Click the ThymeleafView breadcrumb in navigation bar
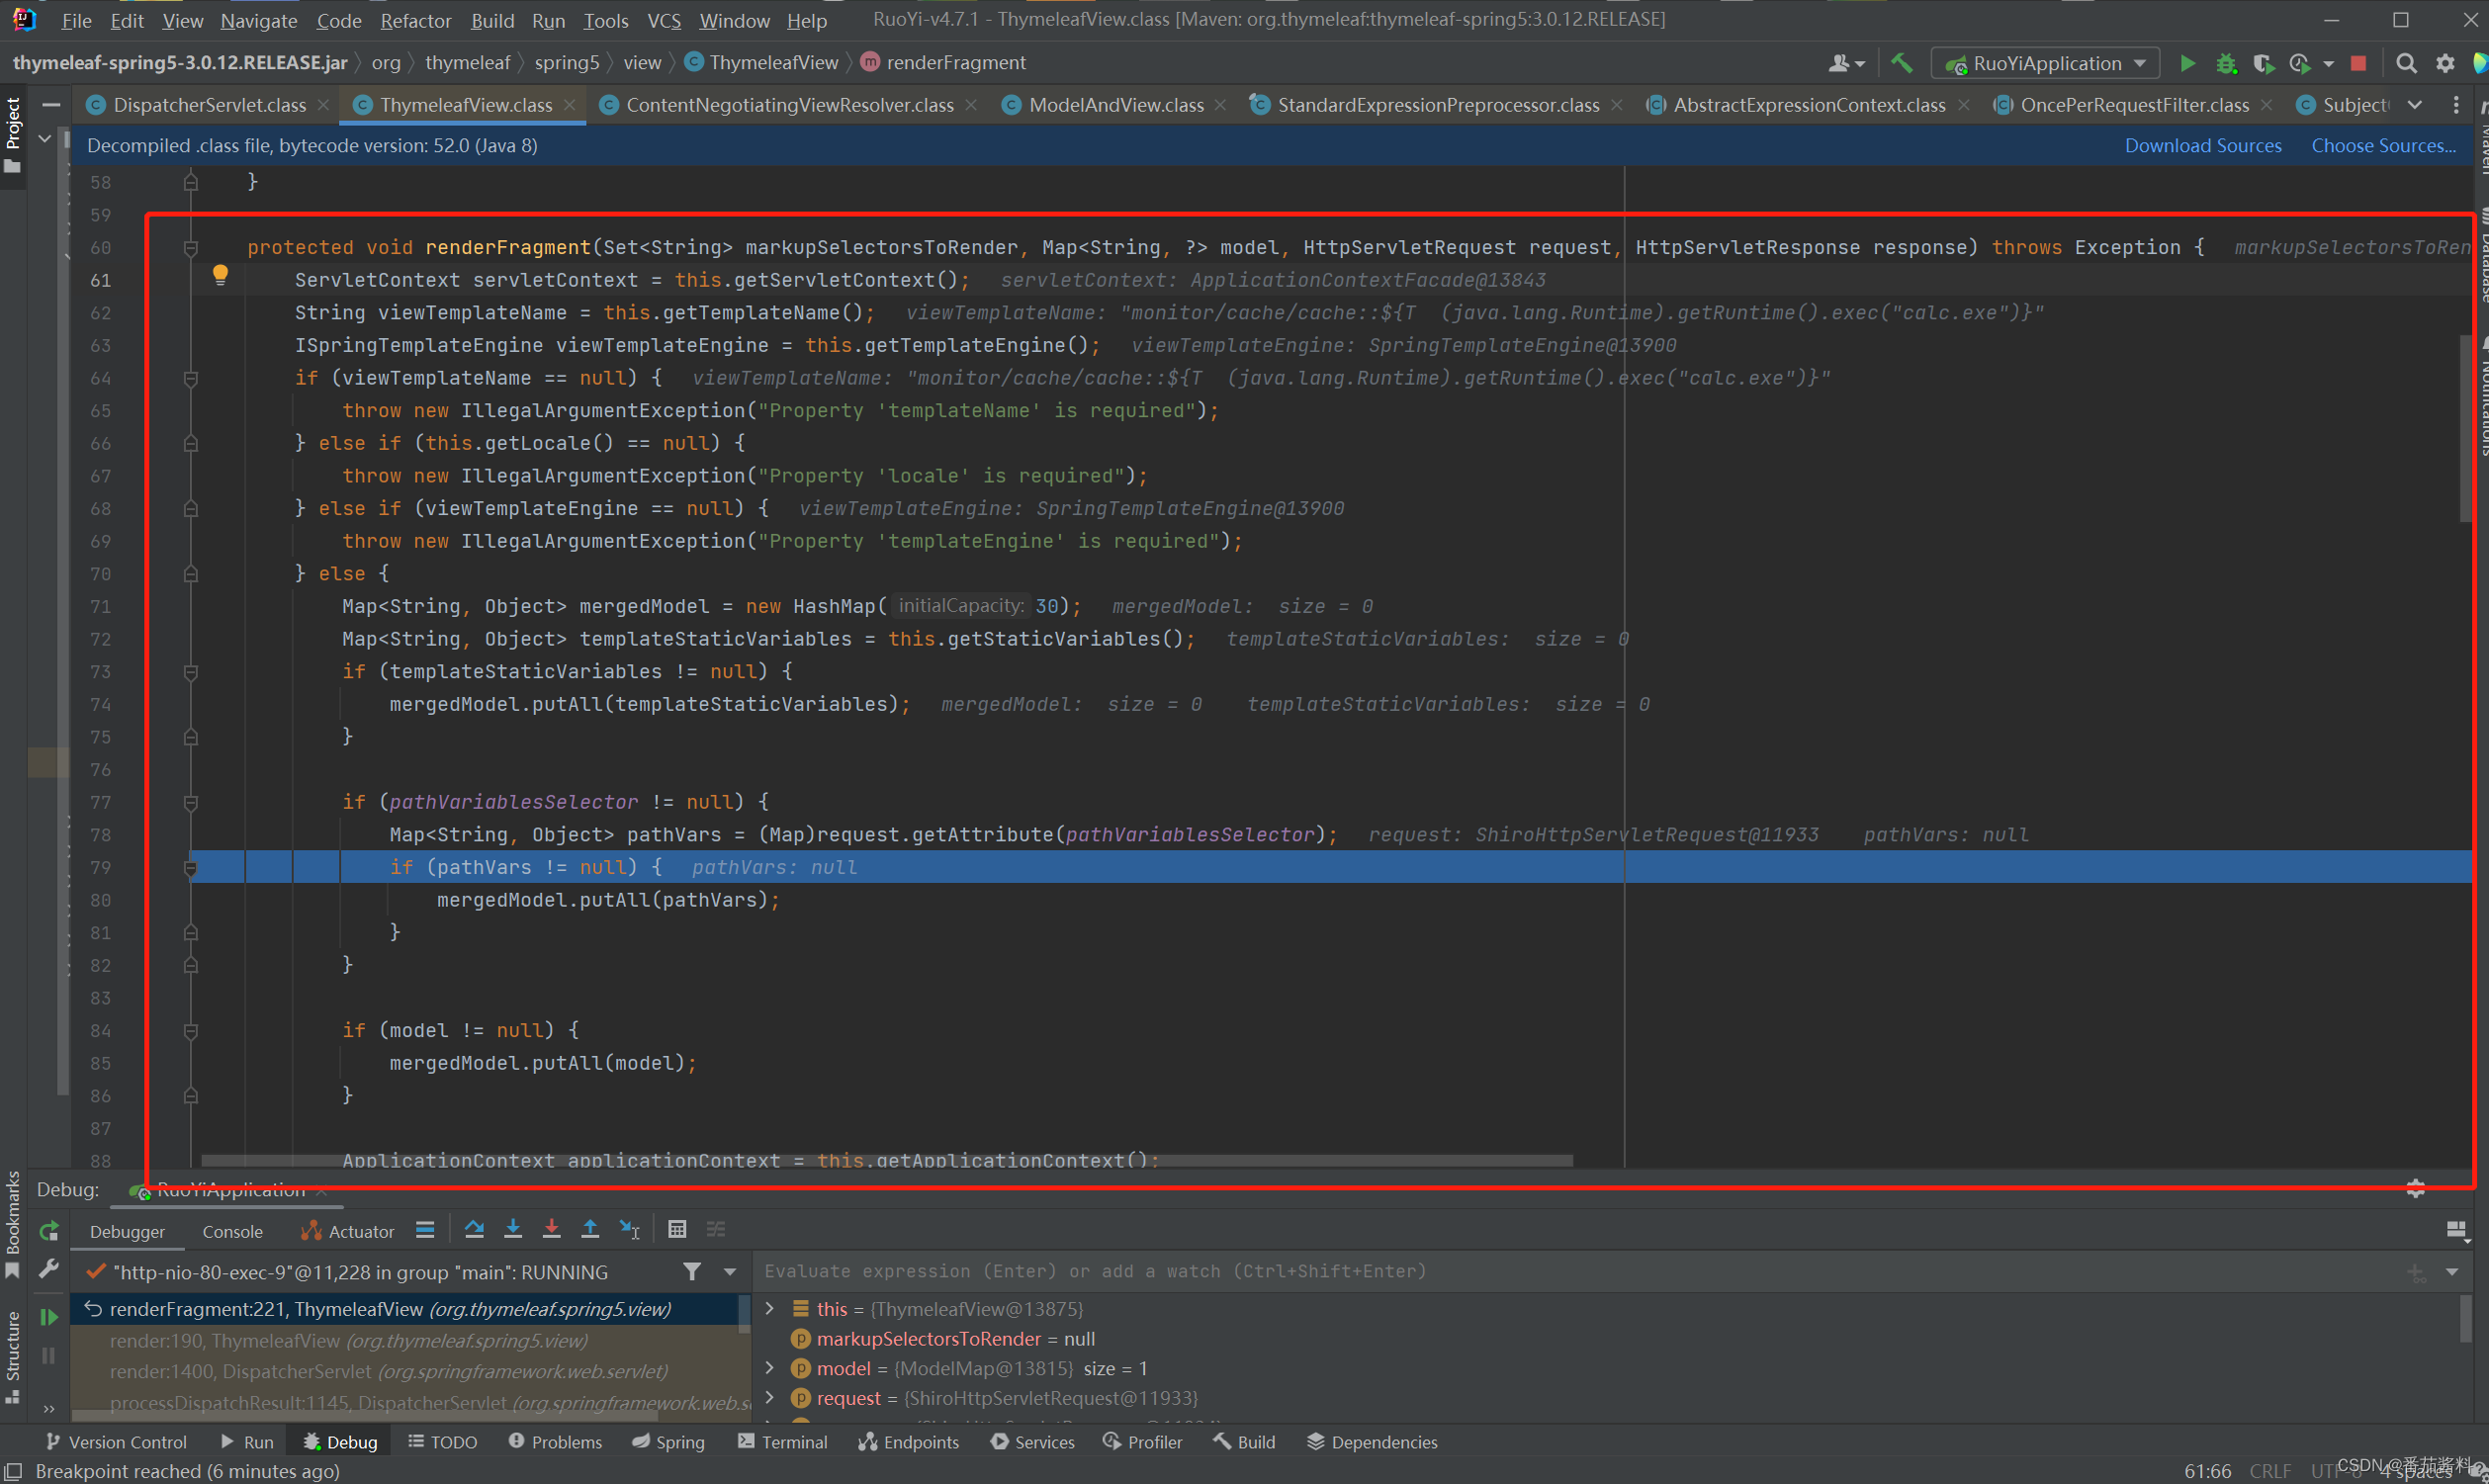Viewport: 2489px width, 1484px height. tap(762, 63)
